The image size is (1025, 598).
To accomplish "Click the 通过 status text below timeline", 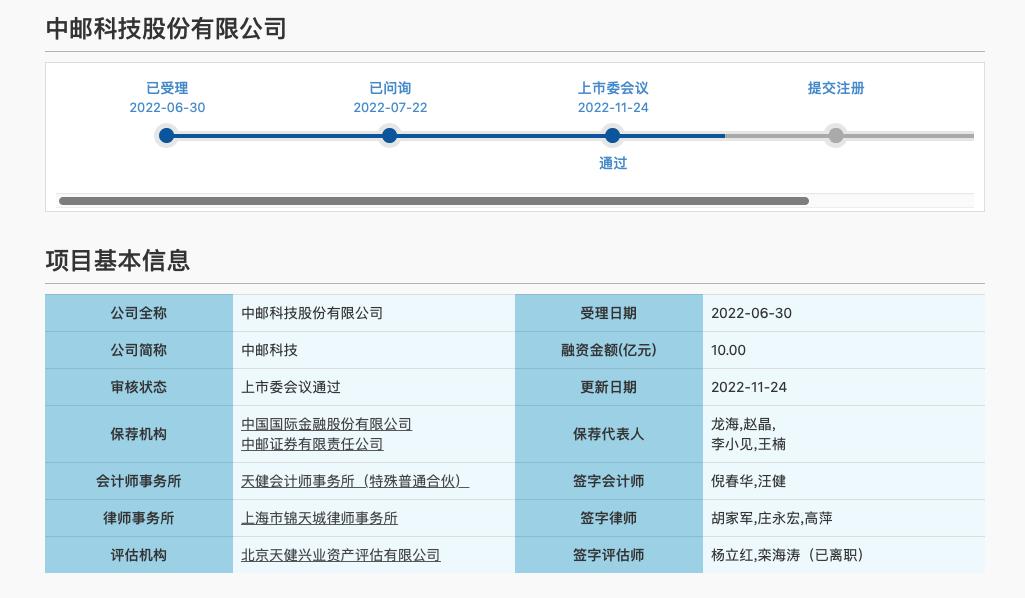I will click(612, 163).
